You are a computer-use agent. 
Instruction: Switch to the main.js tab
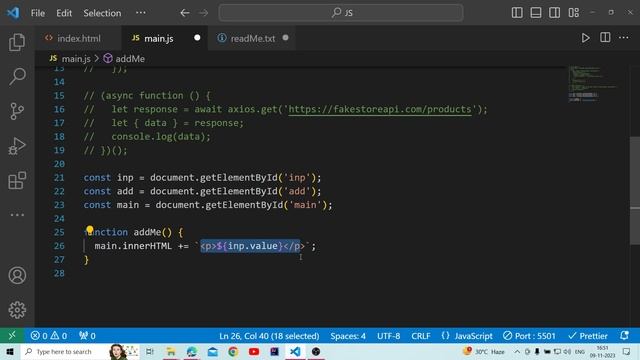tap(164, 38)
